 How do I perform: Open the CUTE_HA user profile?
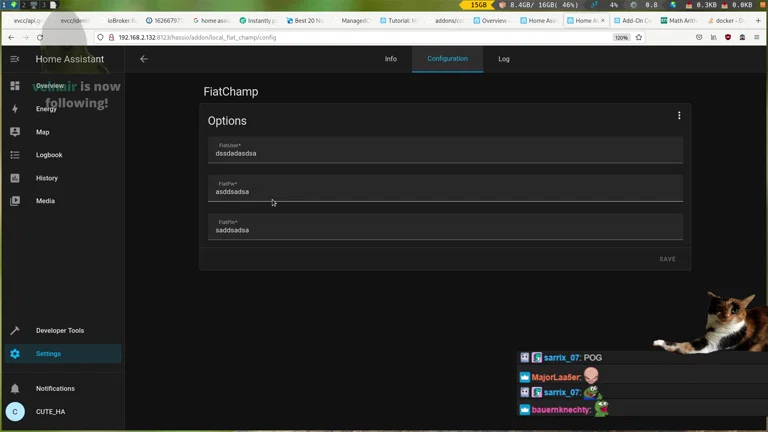pos(50,411)
